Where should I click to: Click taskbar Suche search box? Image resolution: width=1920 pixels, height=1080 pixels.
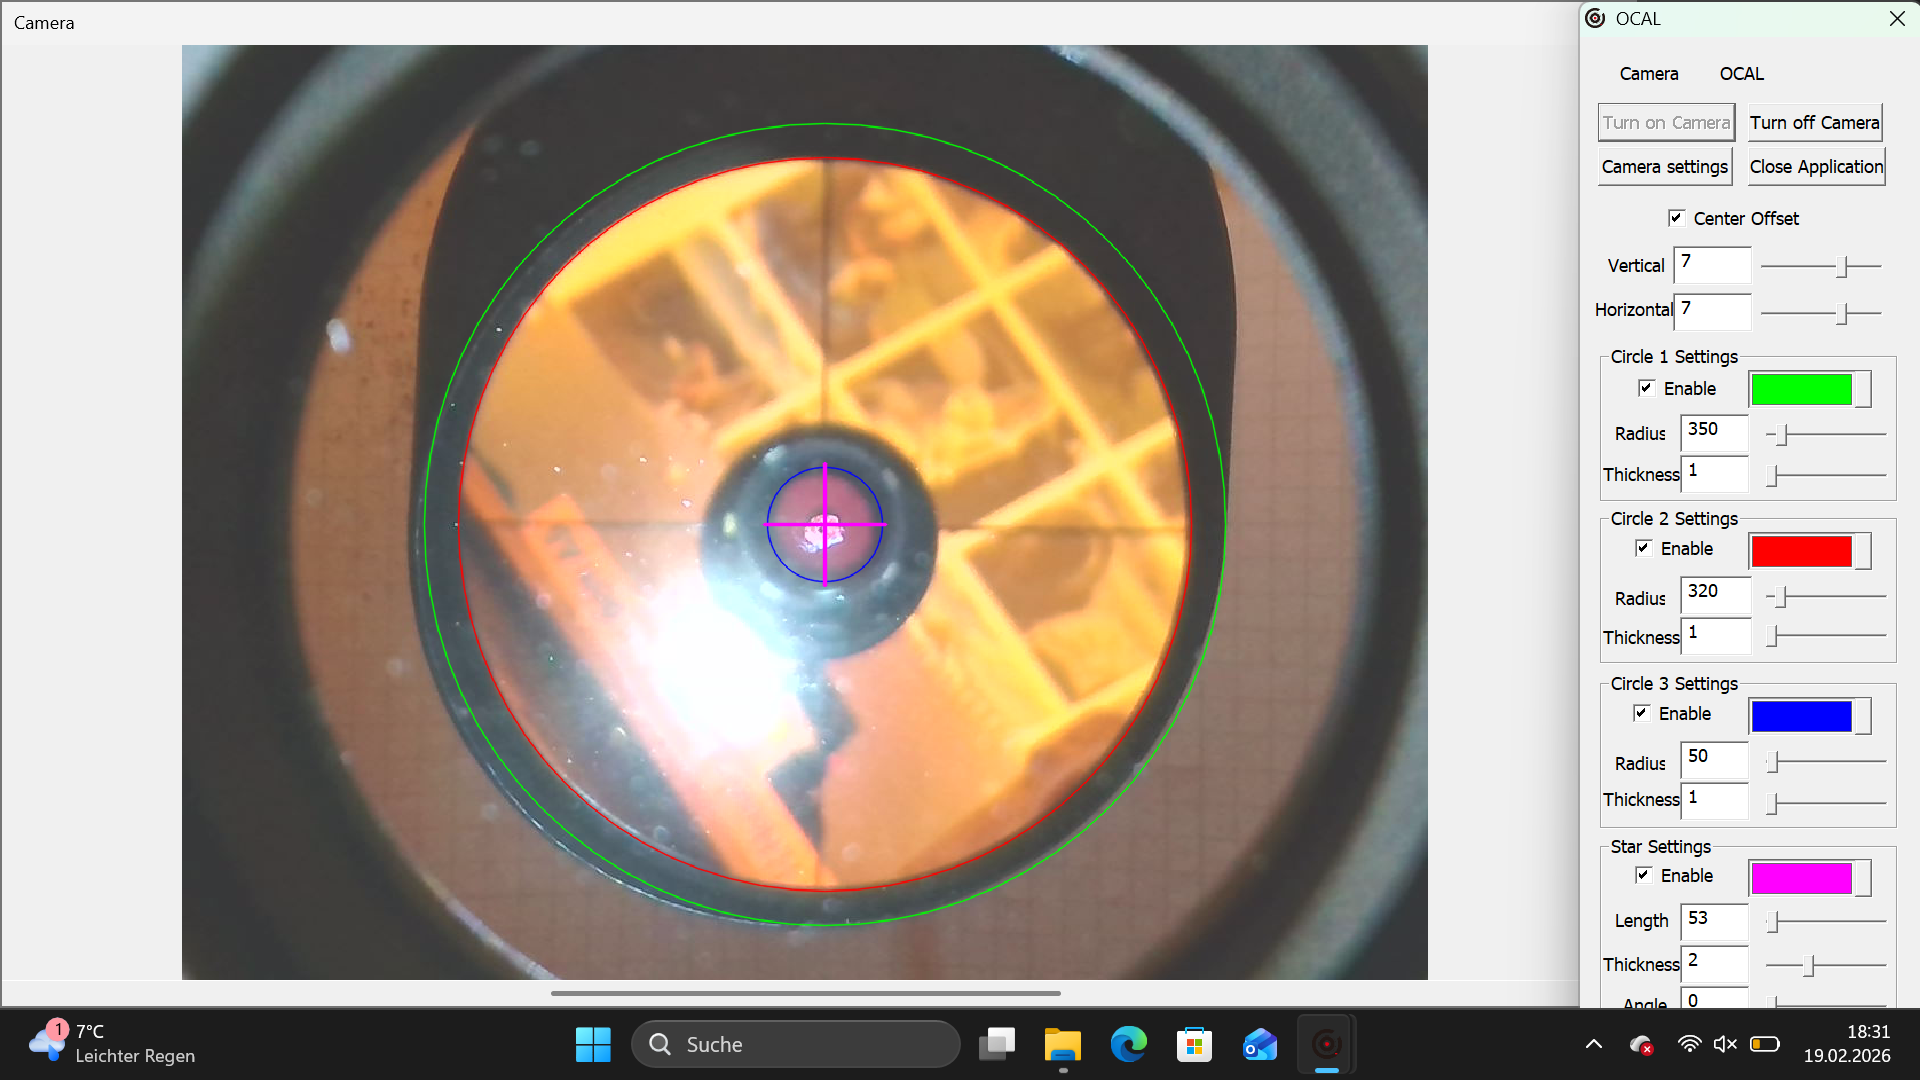(x=795, y=1045)
